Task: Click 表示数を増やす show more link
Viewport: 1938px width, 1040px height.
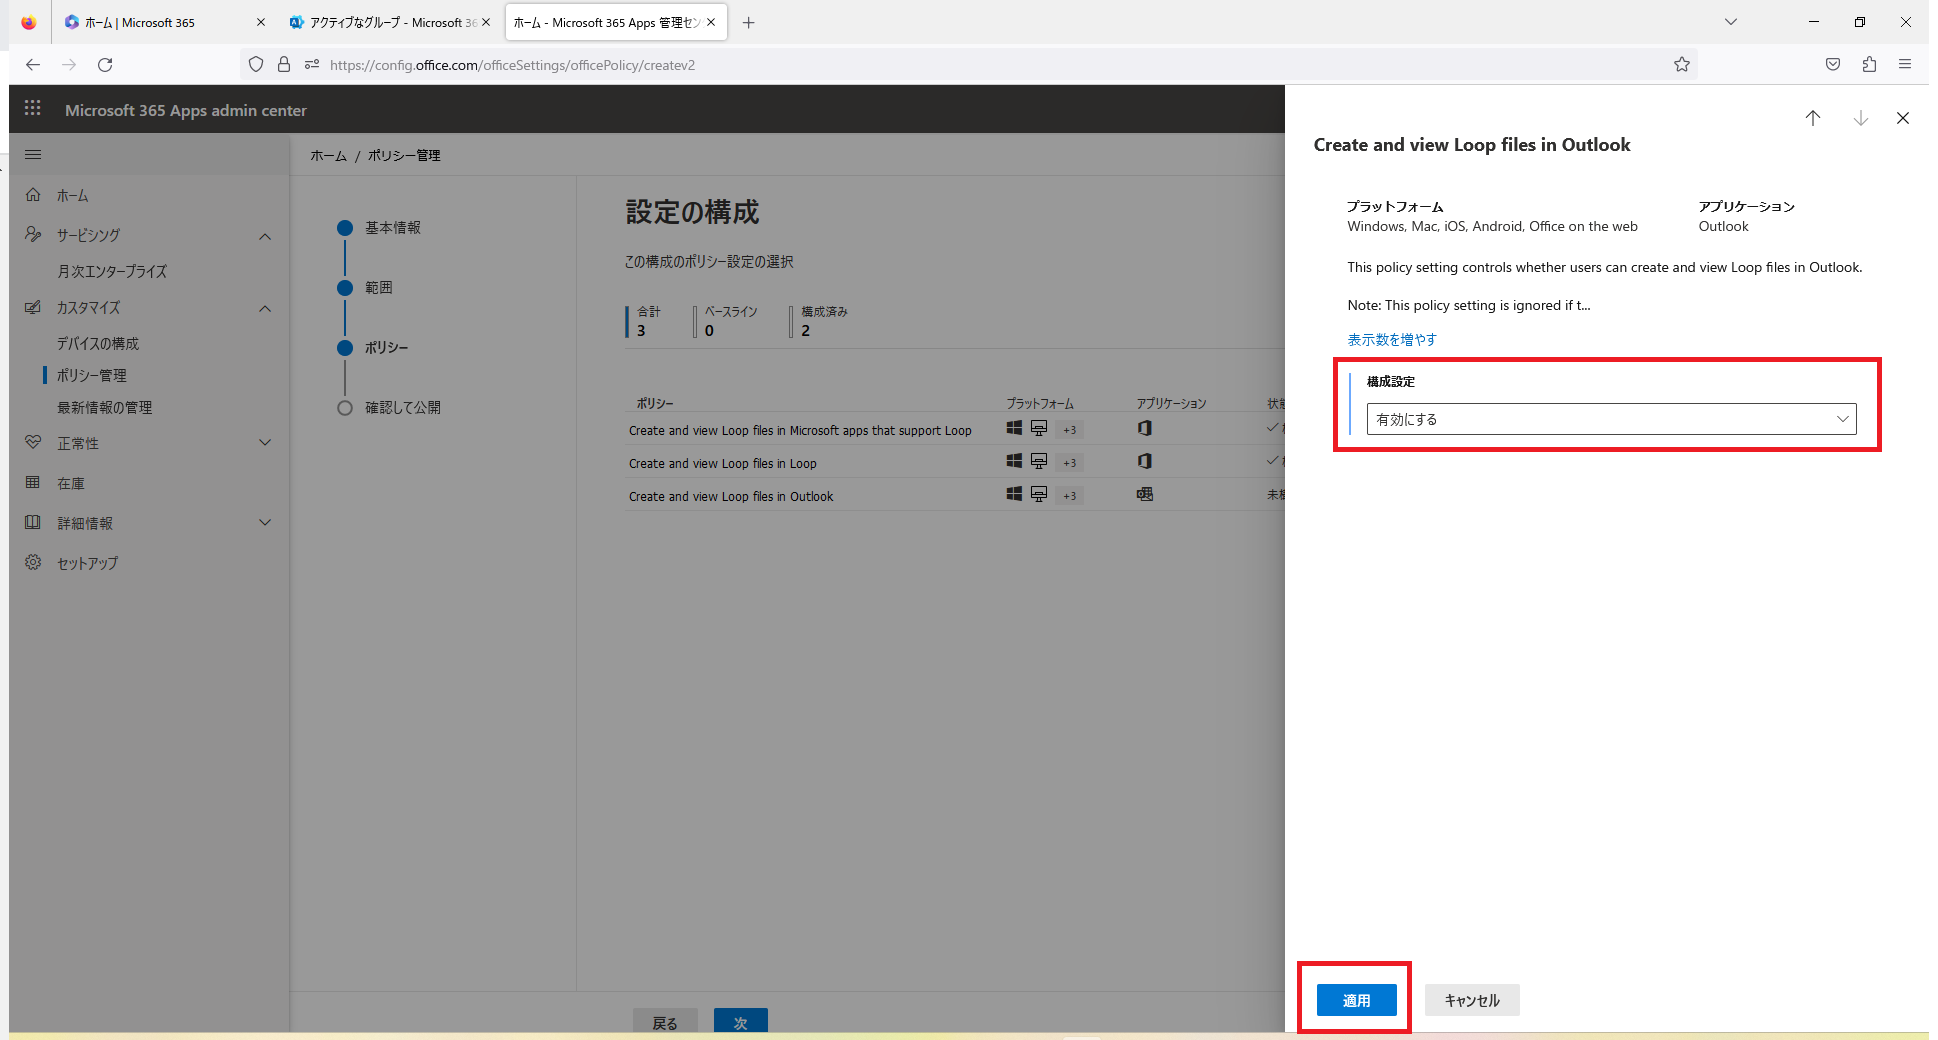Action: coord(1392,339)
